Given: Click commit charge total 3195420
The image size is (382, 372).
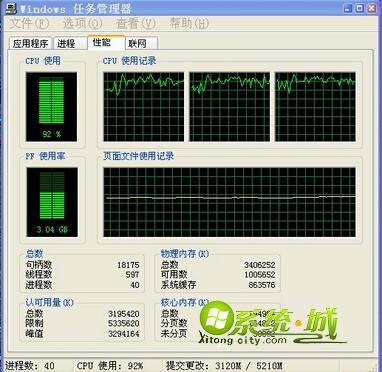Looking at the screenshot, I should click(124, 314).
